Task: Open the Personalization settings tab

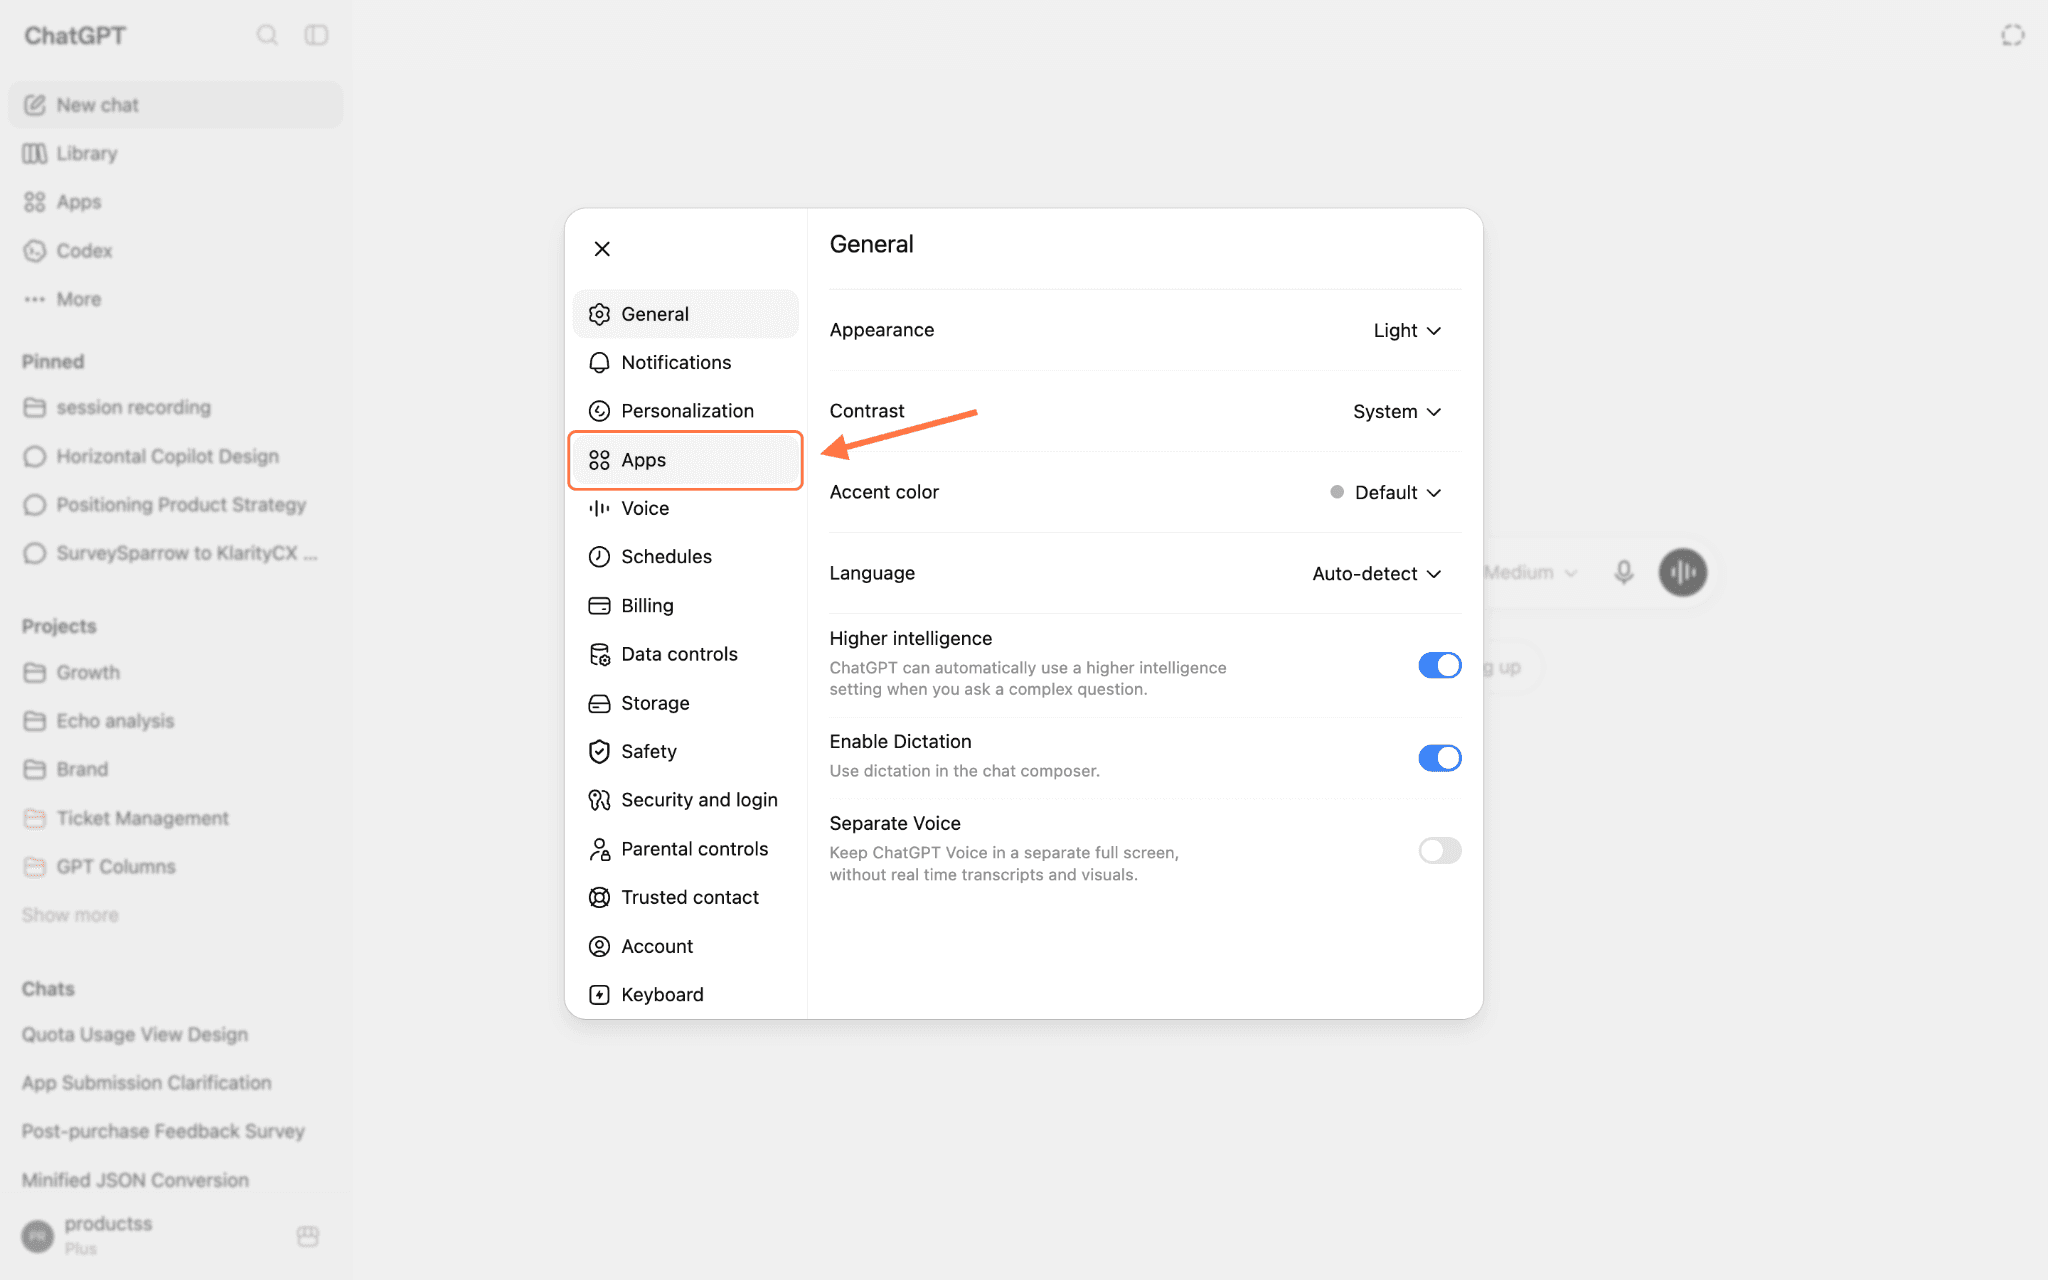Action: pos(685,411)
